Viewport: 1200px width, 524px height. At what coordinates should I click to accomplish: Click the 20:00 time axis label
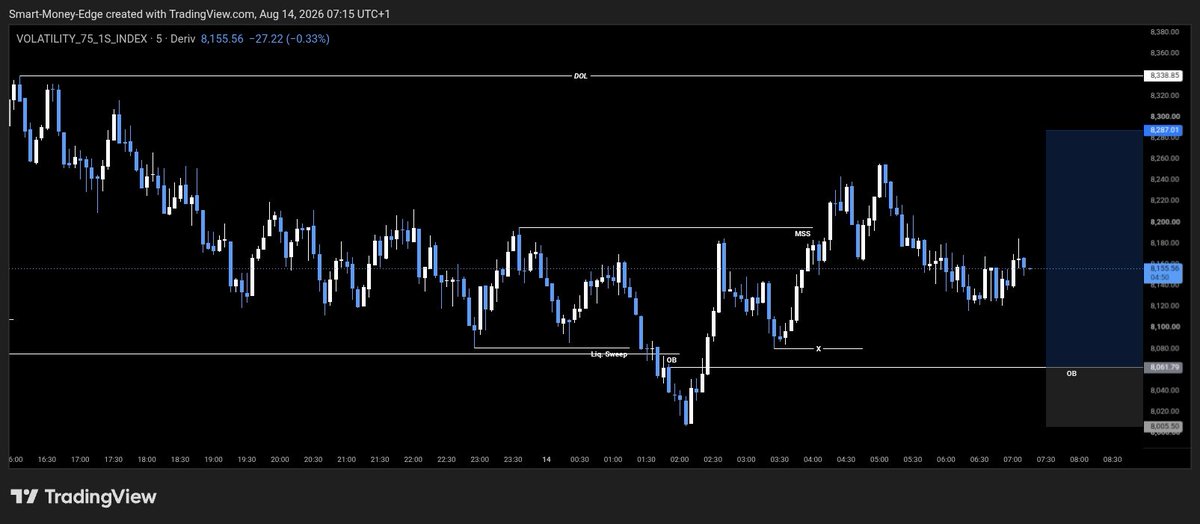coord(280,459)
